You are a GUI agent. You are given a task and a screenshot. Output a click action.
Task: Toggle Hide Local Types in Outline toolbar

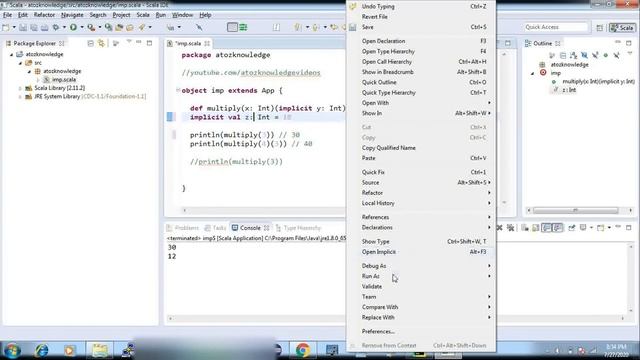pyautogui.click(x=616, y=55)
